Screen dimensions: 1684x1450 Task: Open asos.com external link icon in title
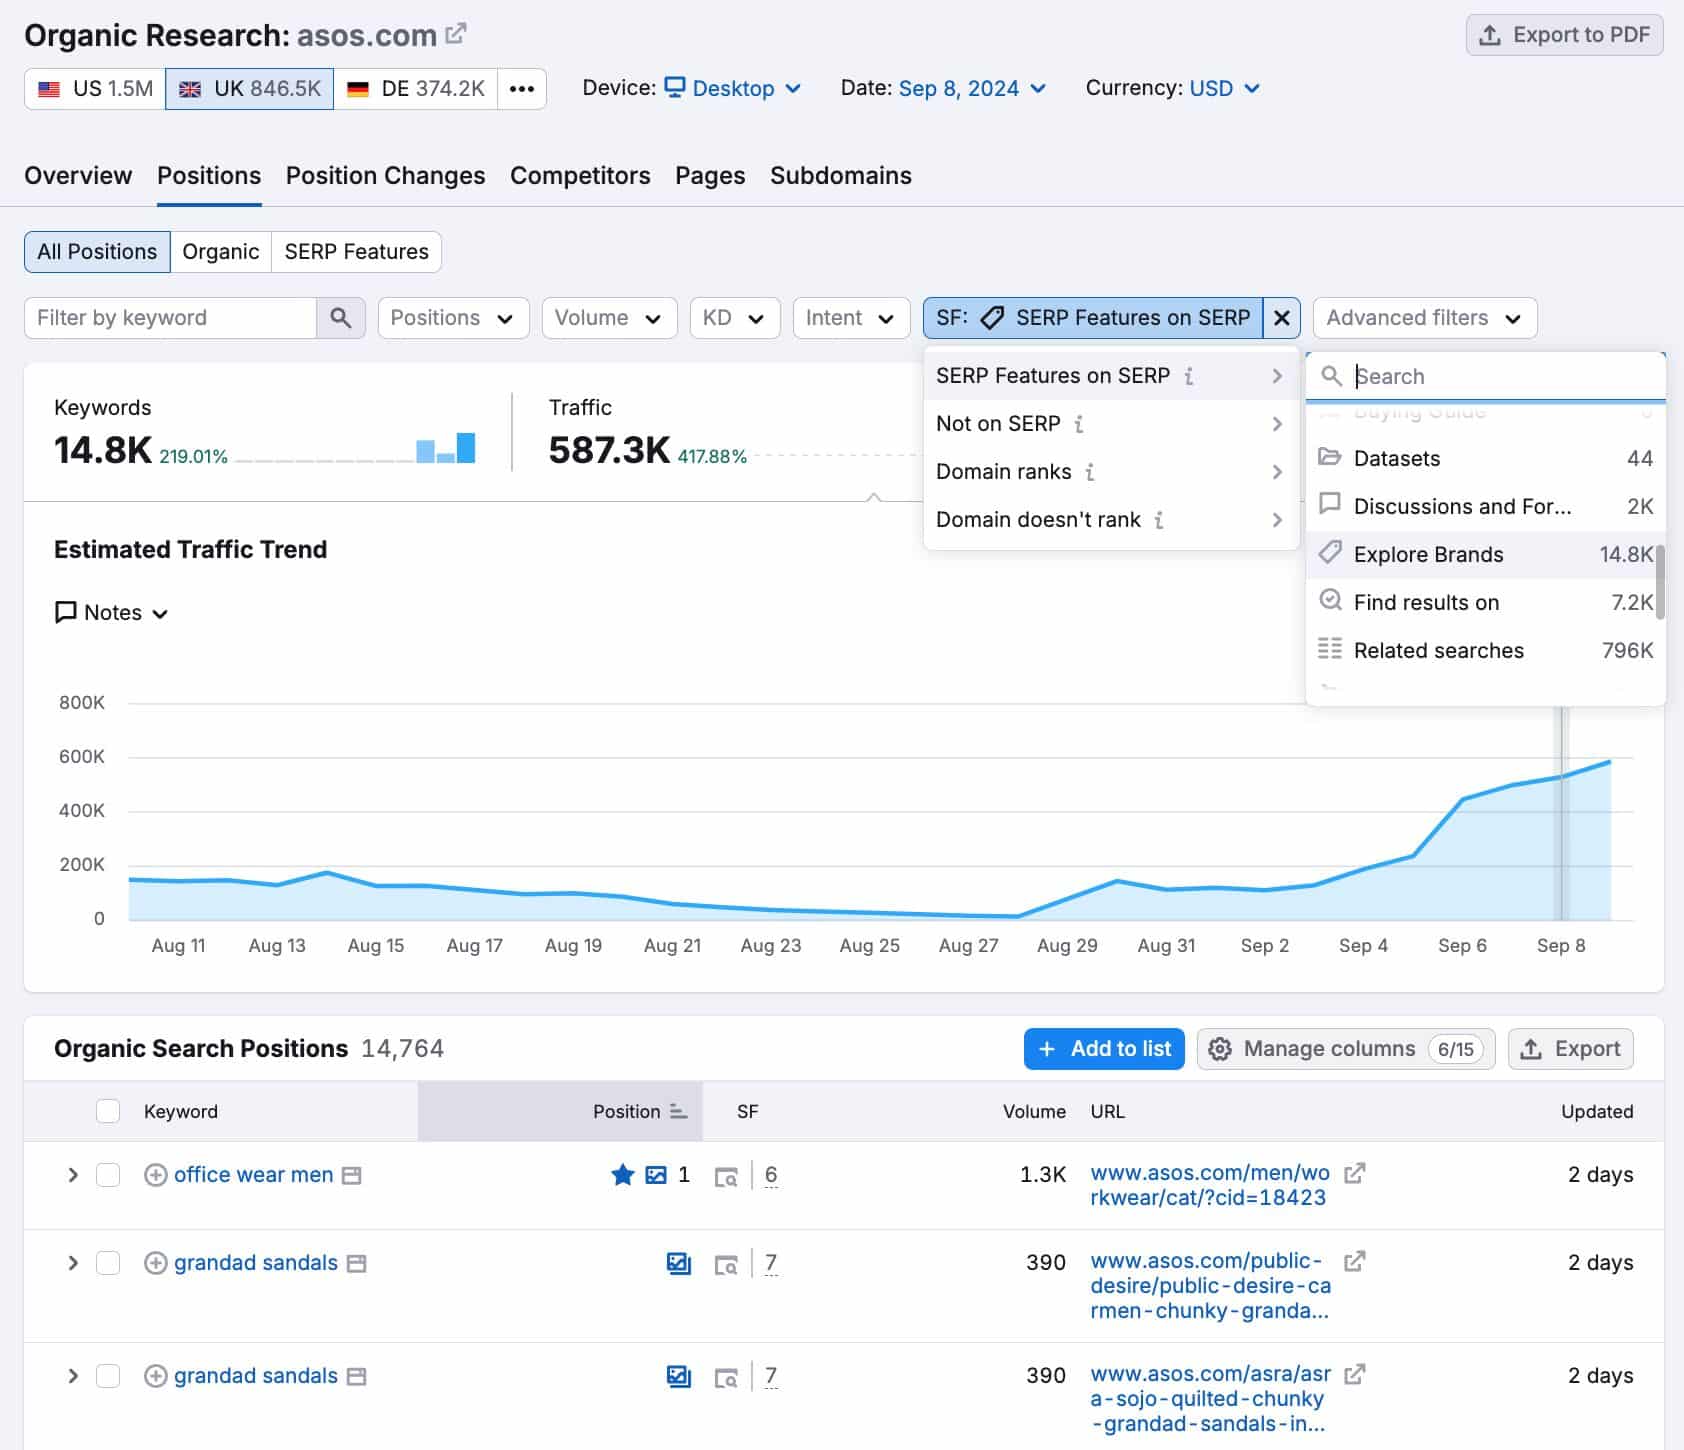[456, 34]
